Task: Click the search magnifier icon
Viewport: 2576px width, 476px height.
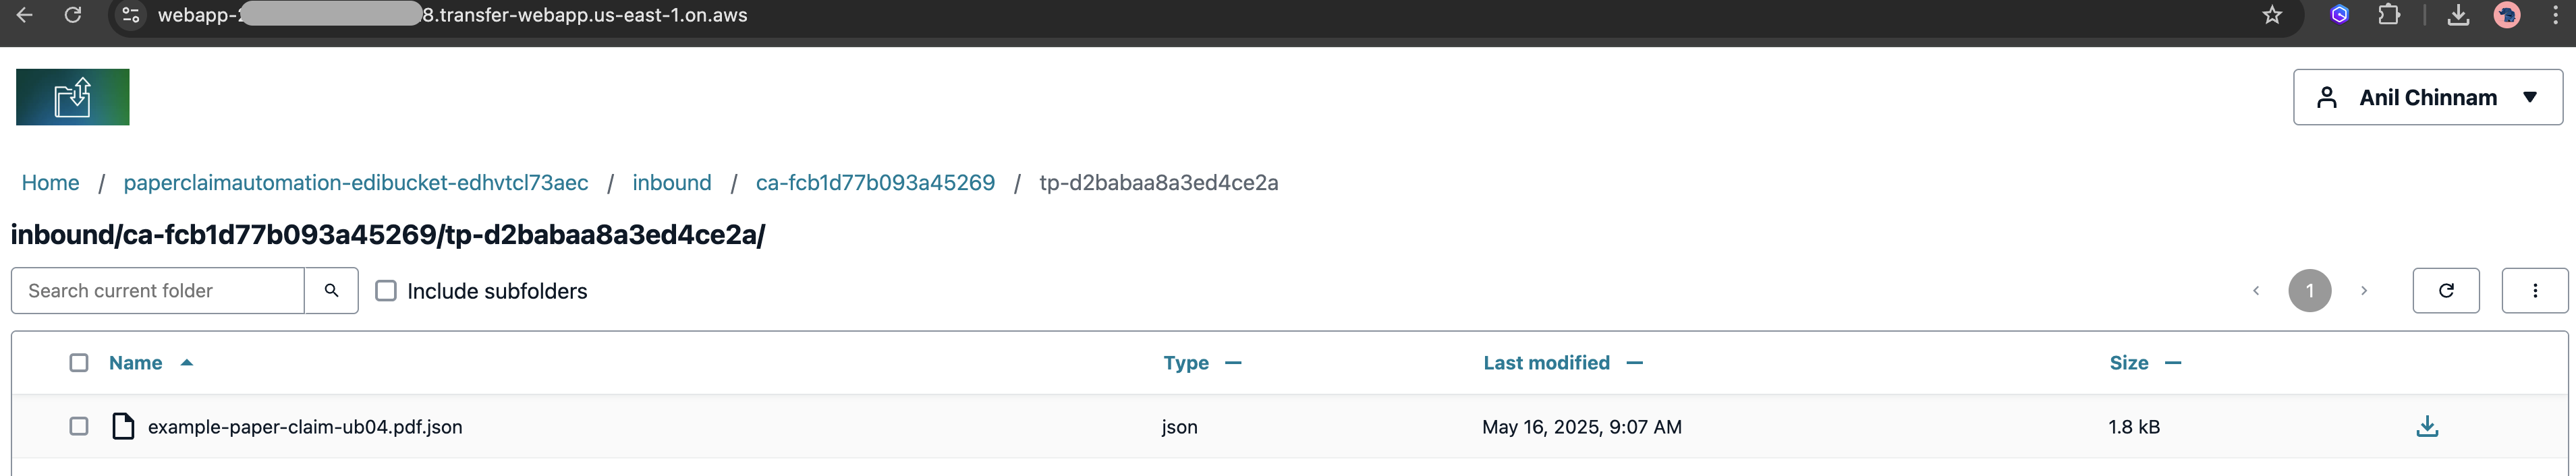Action: click(331, 290)
